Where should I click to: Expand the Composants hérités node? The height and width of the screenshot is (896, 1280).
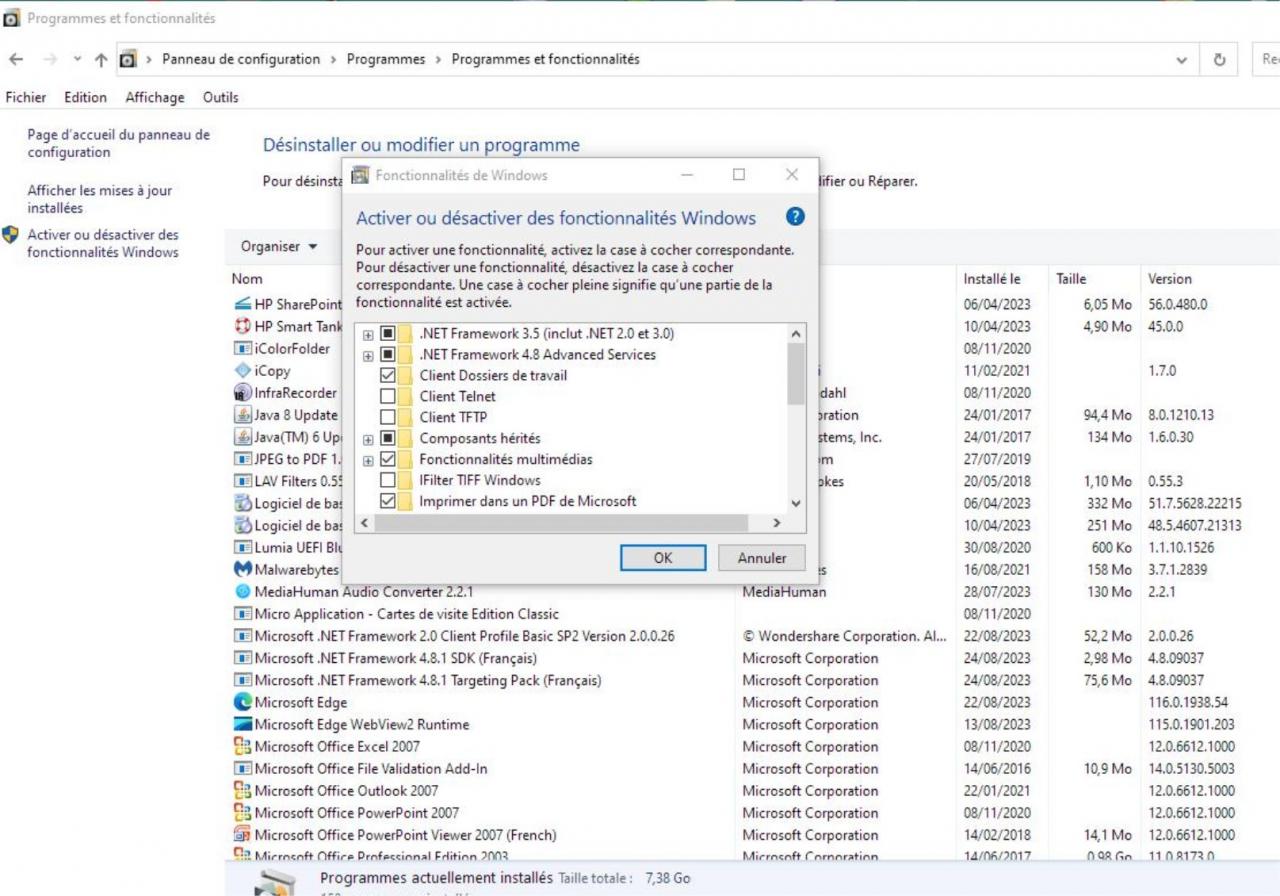coord(368,439)
